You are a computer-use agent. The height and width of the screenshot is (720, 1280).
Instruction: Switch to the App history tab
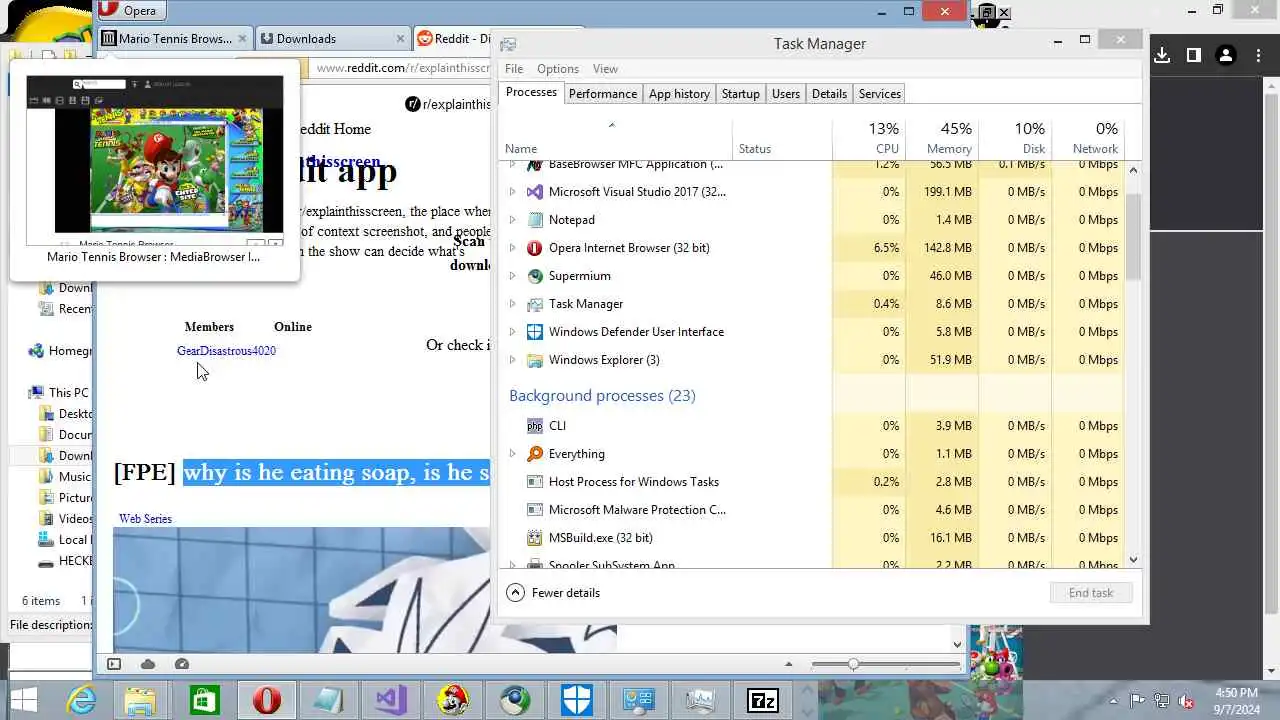pyautogui.click(x=679, y=94)
